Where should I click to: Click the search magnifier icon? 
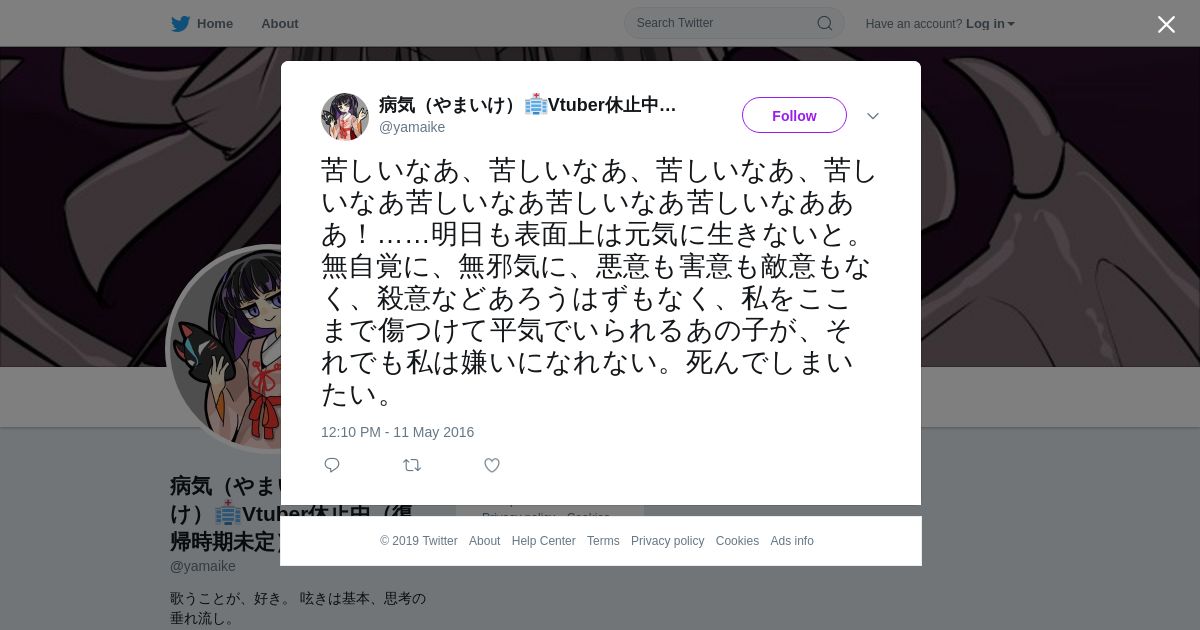pyautogui.click(x=825, y=23)
